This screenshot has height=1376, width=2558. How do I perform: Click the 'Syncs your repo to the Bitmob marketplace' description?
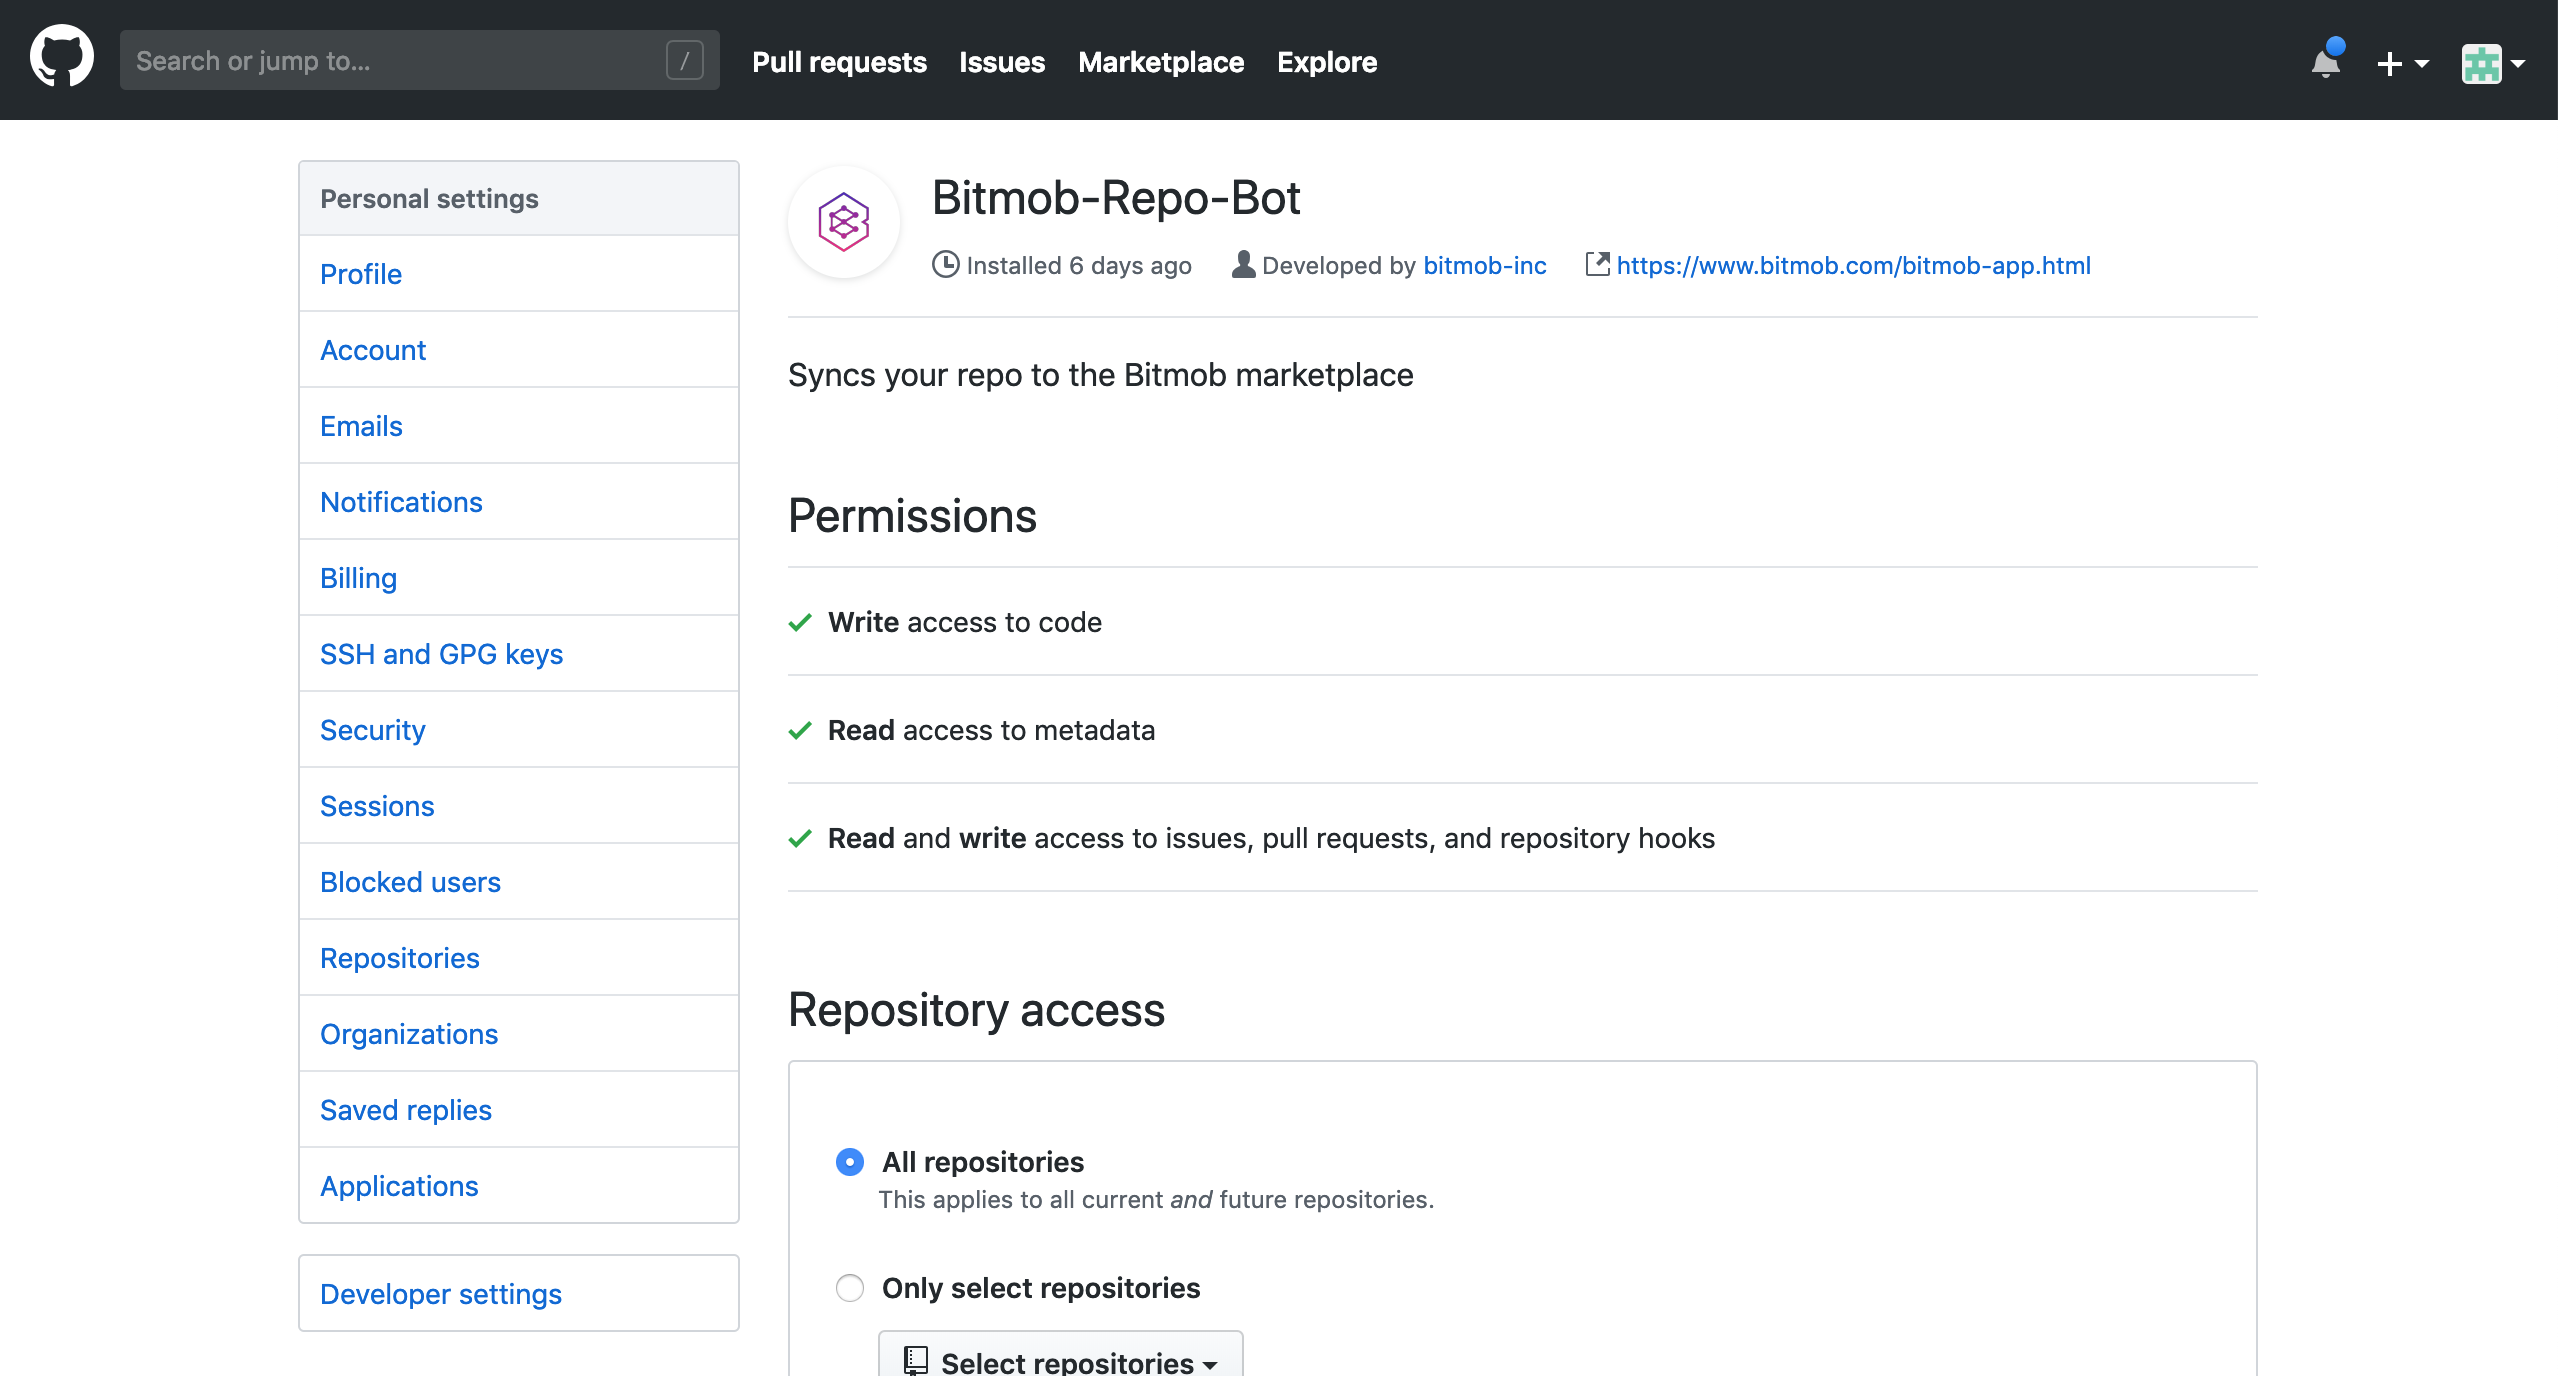click(1101, 375)
